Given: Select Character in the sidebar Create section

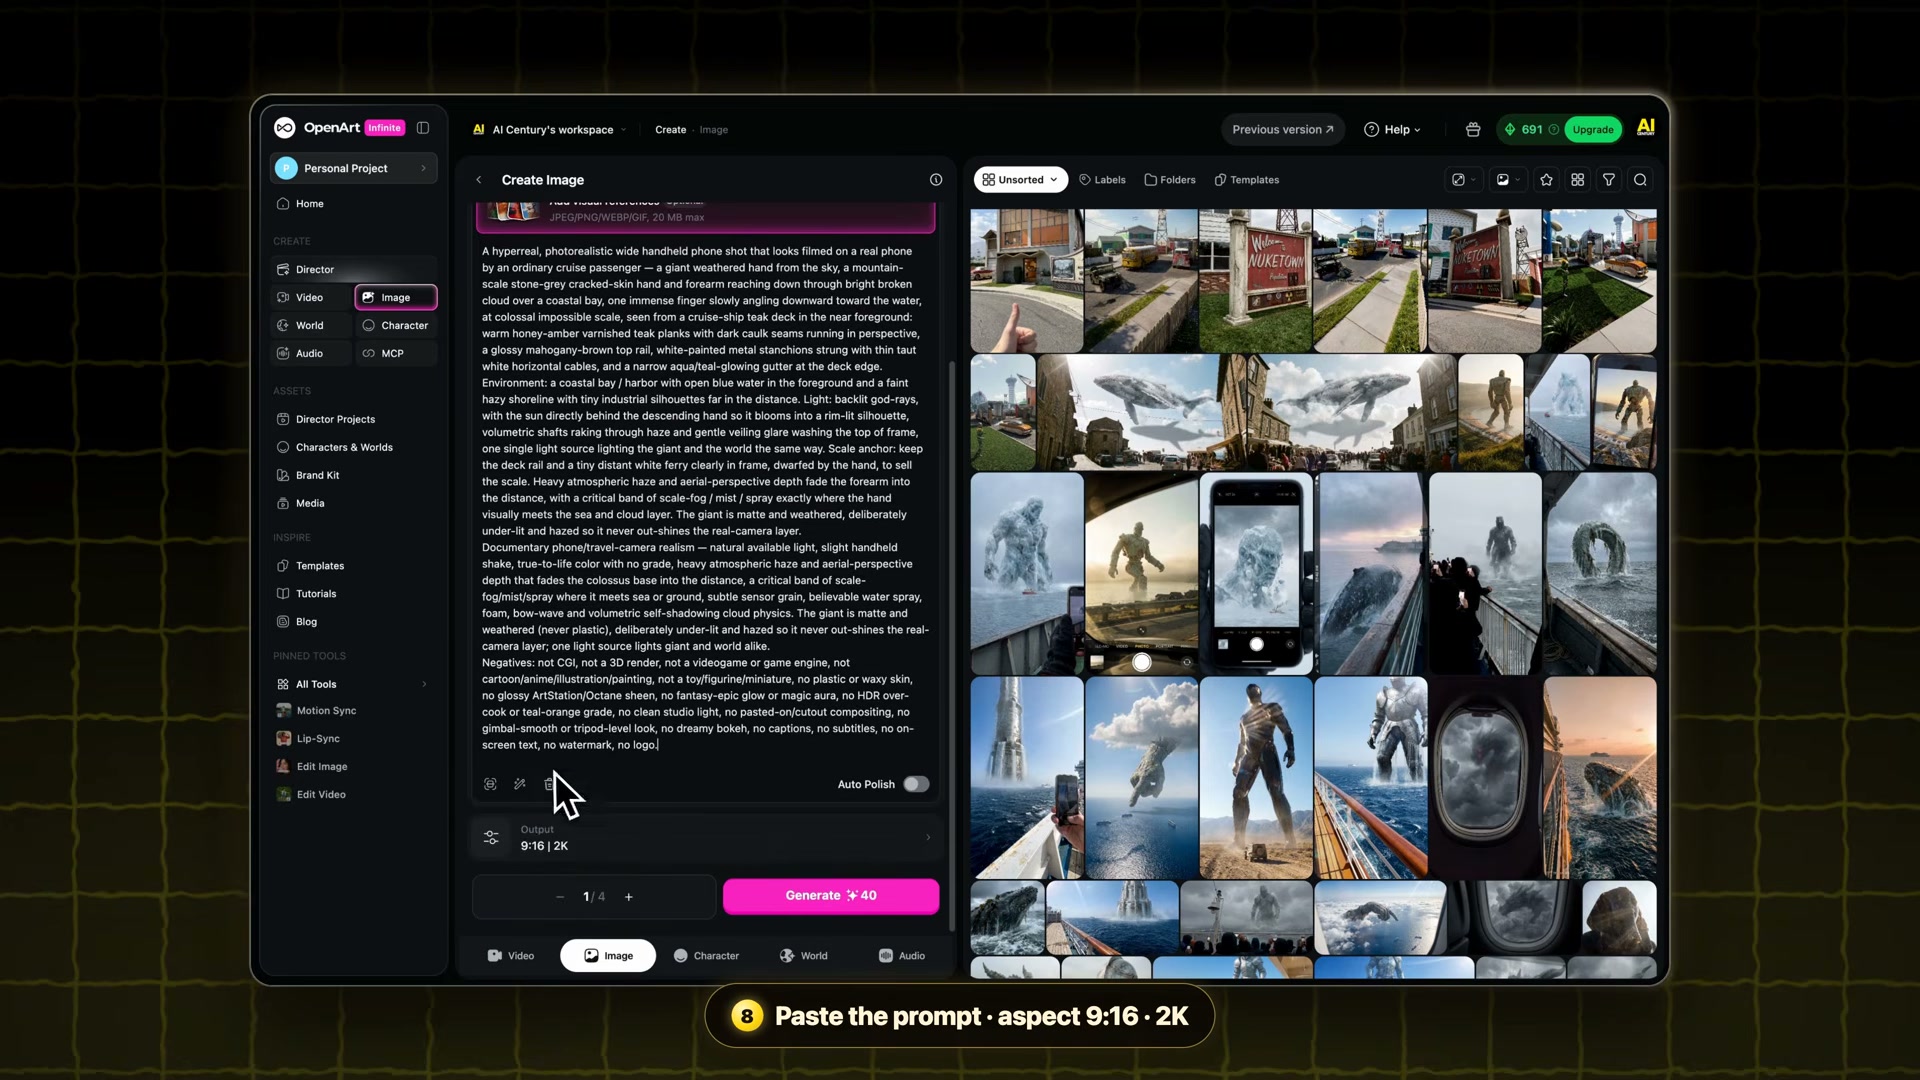Looking at the screenshot, I should pos(396,326).
